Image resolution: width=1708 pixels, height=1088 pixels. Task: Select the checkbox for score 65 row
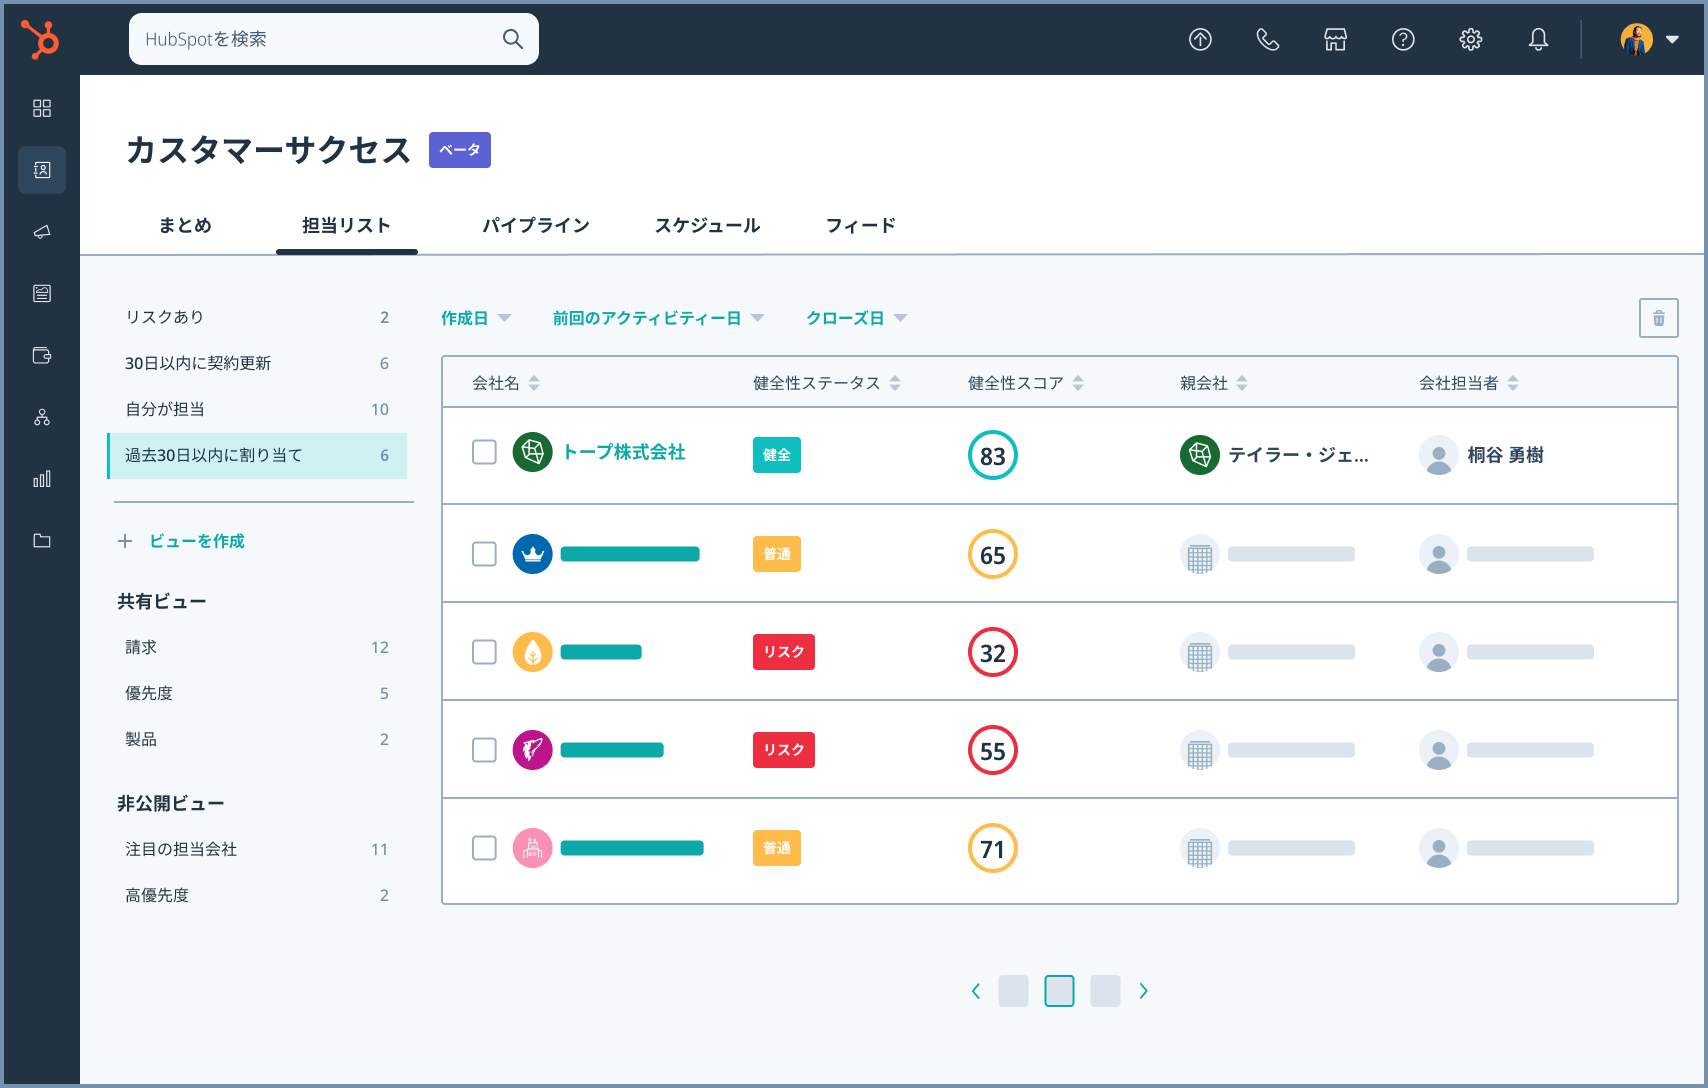coord(484,554)
